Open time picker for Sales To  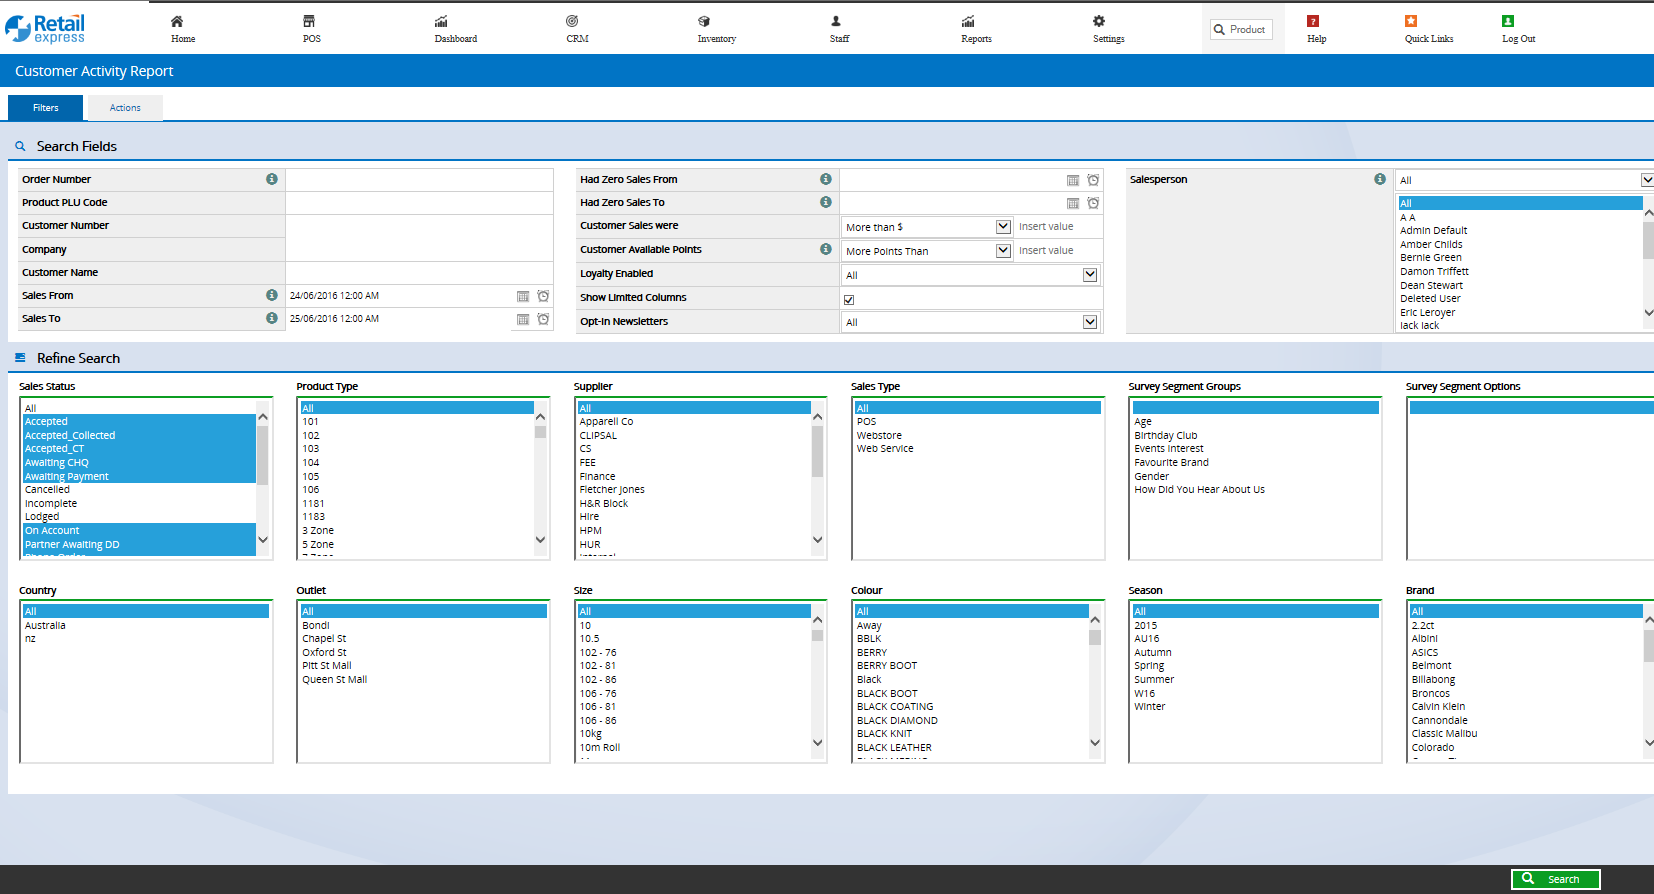coord(543,319)
